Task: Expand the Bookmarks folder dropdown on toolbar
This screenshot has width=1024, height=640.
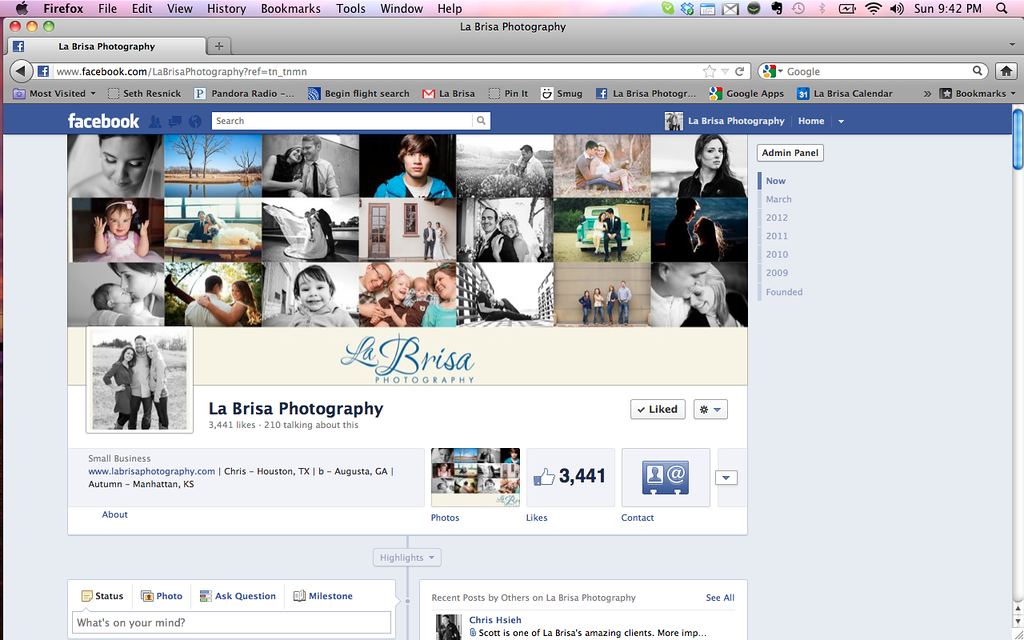Action: click(x=978, y=93)
